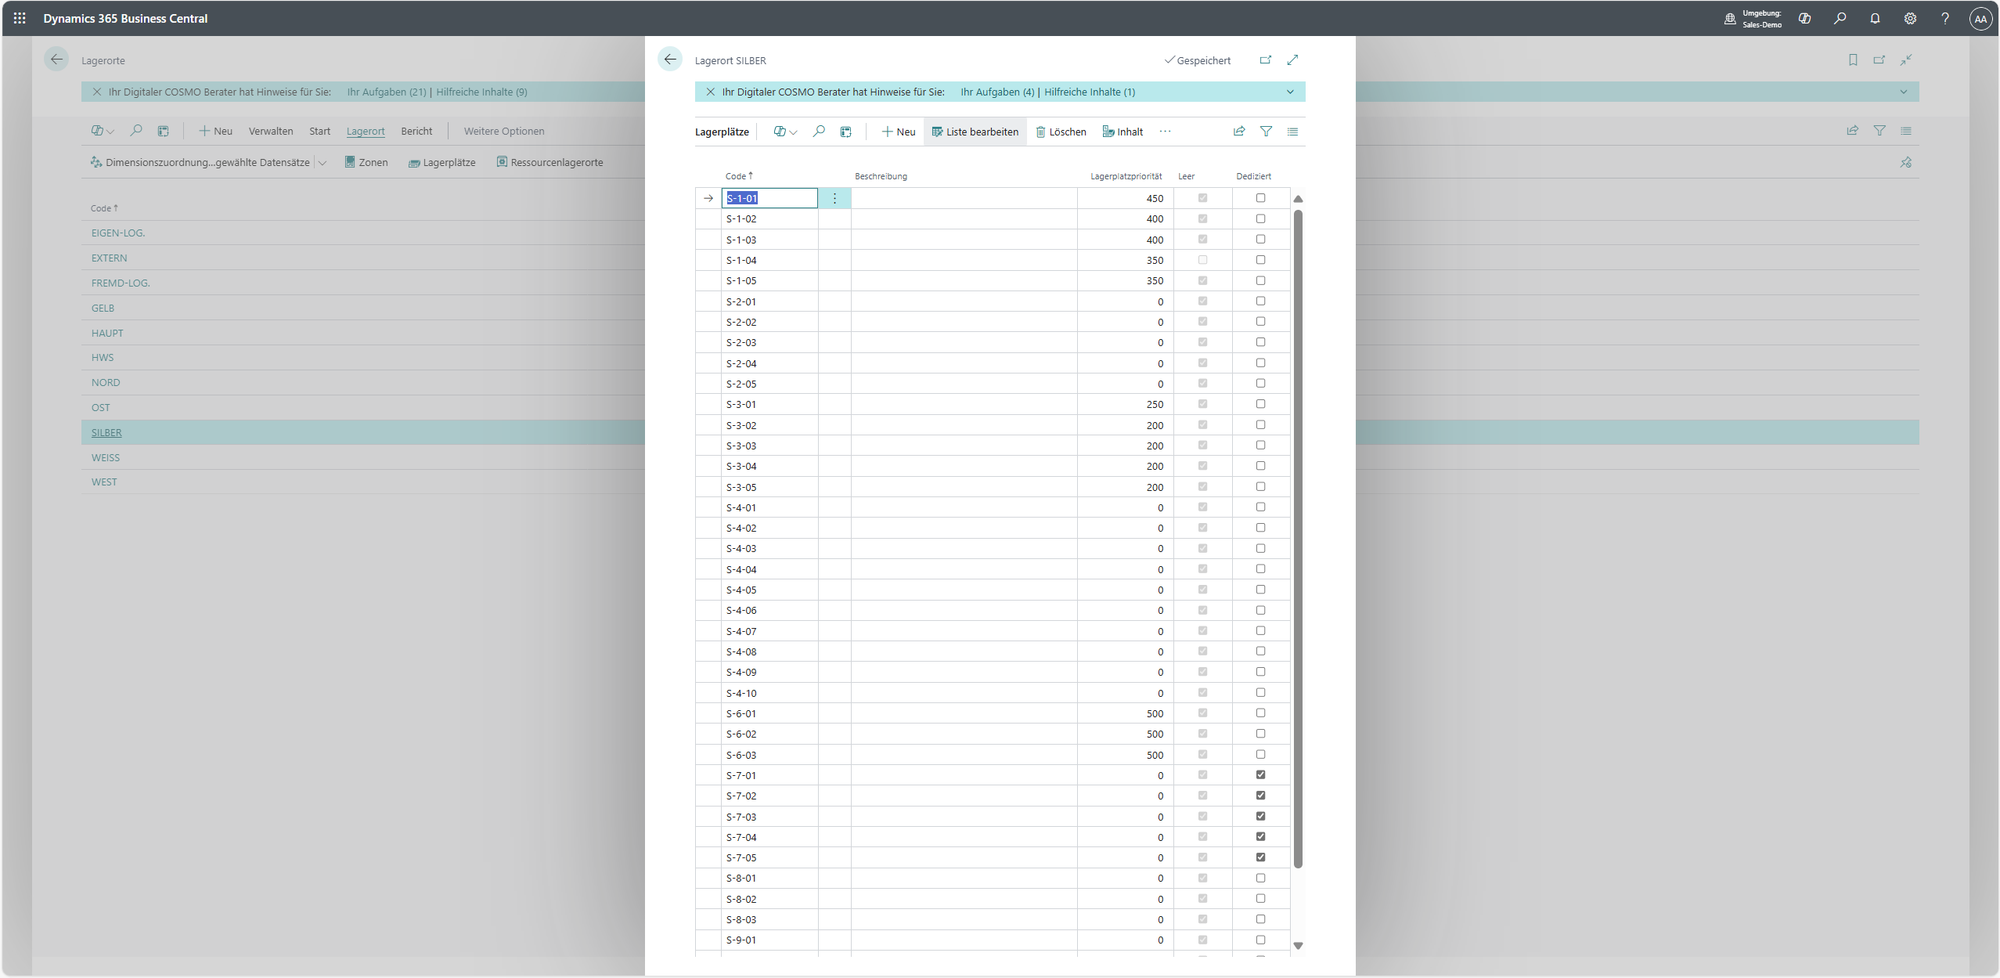Open the settings gear in the top bar
The height and width of the screenshot is (978, 2000).
pos(1910,19)
